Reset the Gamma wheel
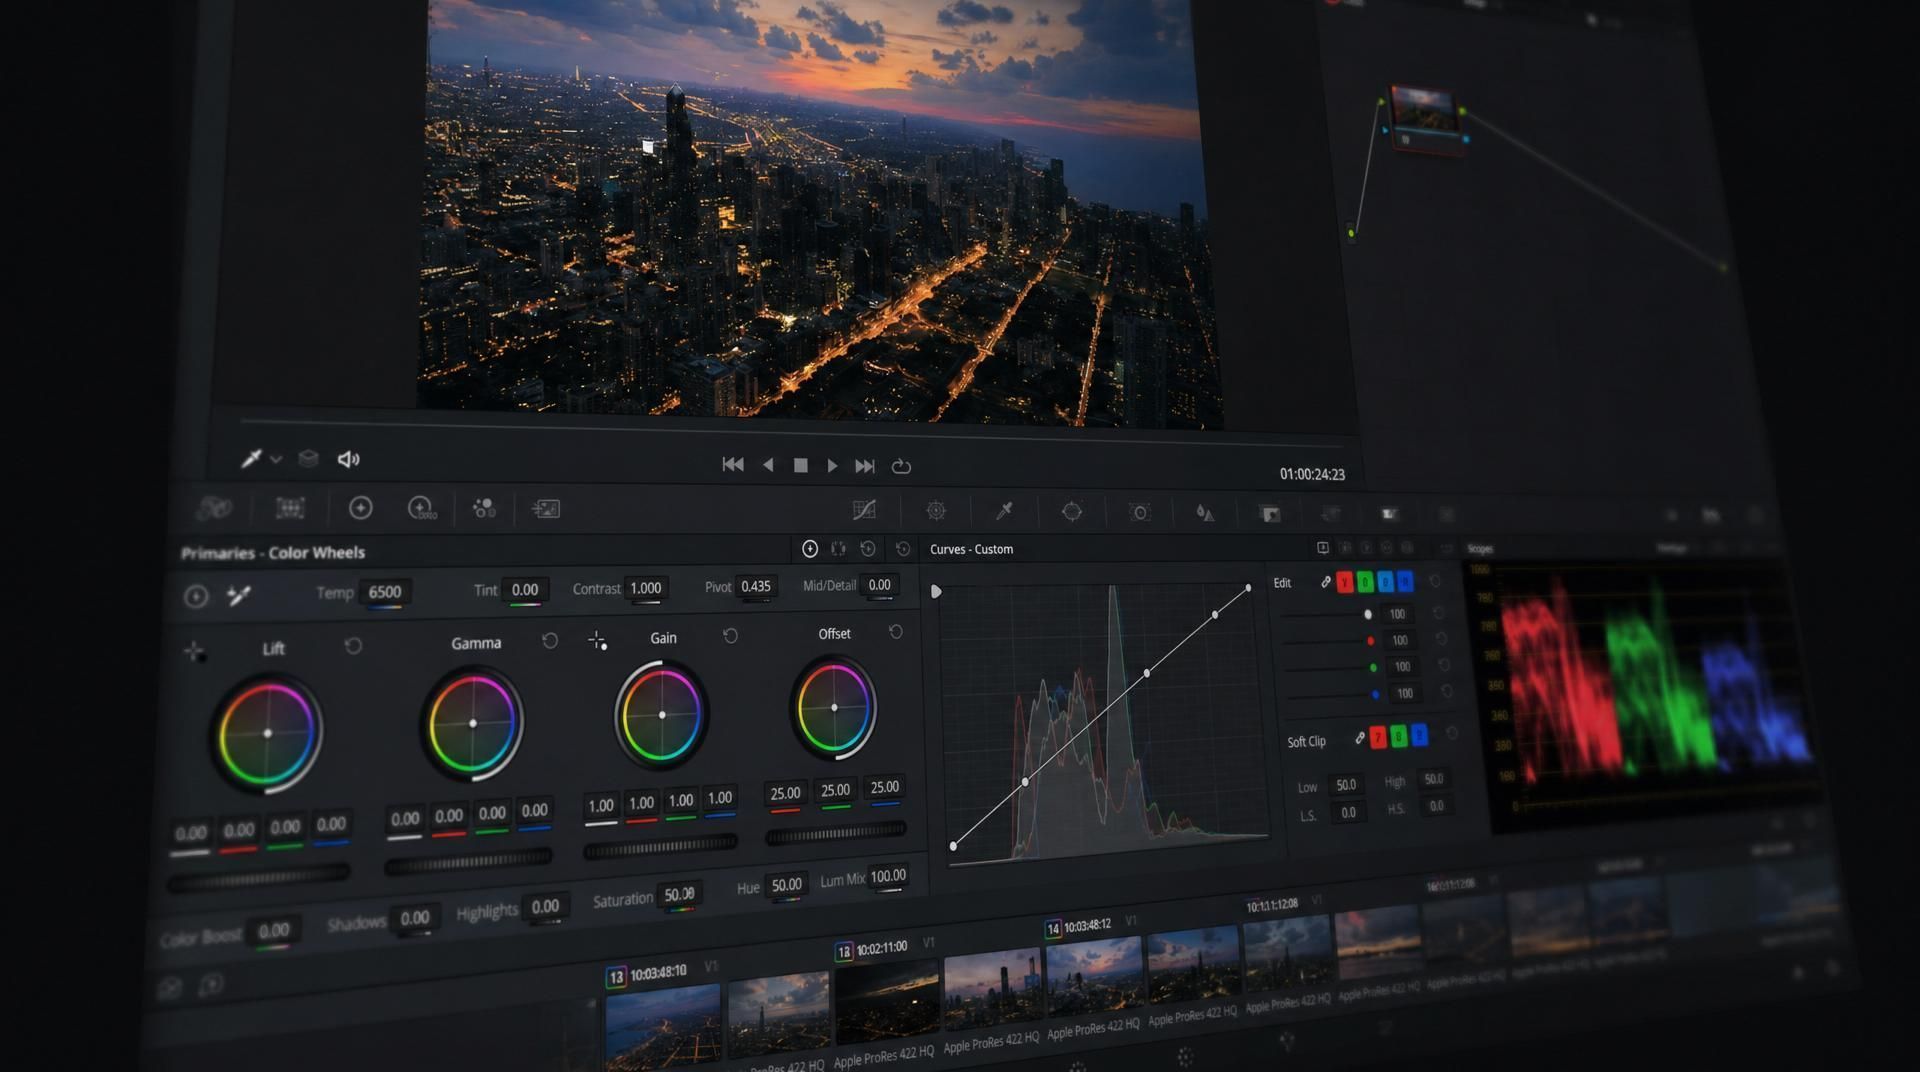The height and width of the screenshot is (1072, 1920). pyautogui.click(x=550, y=640)
